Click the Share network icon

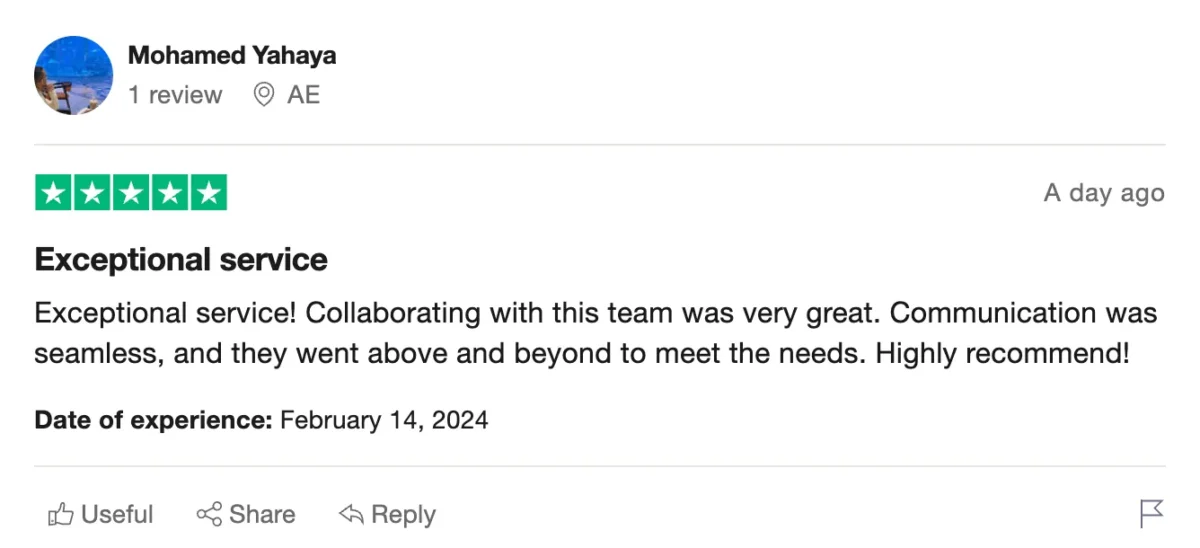(209, 515)
